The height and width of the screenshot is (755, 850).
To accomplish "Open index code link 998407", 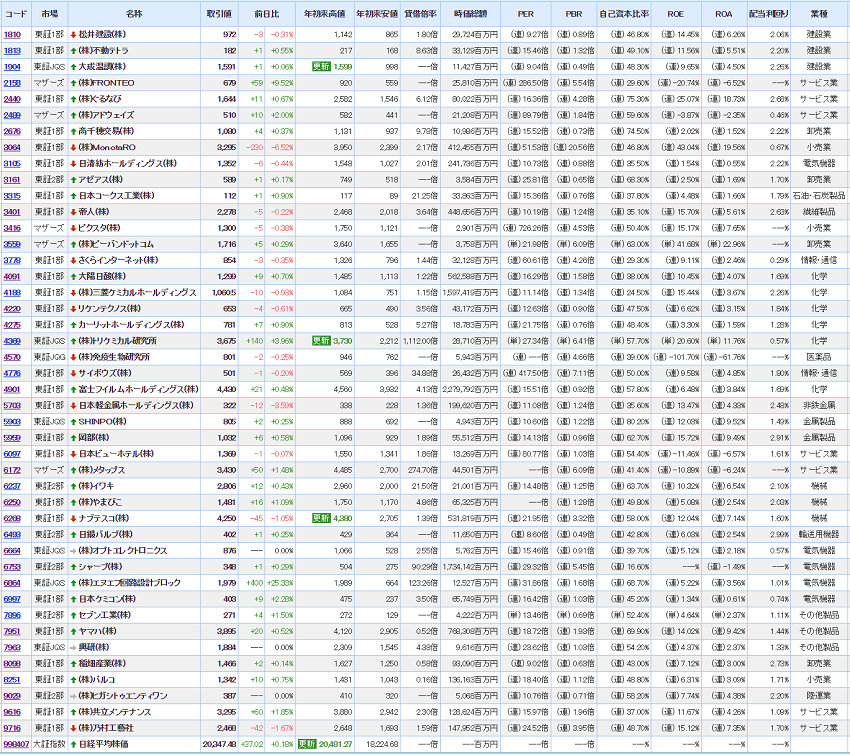I will (x=16, y=744).
